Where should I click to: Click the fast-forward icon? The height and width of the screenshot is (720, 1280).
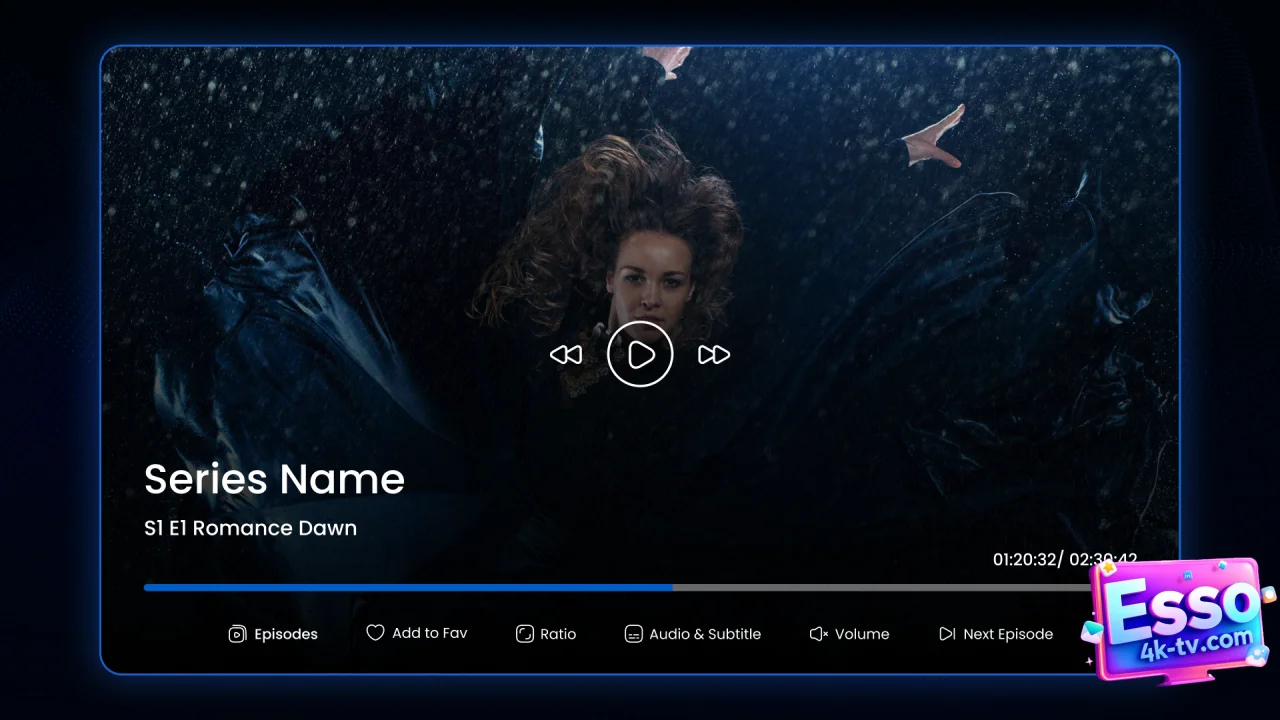[713, 355]
